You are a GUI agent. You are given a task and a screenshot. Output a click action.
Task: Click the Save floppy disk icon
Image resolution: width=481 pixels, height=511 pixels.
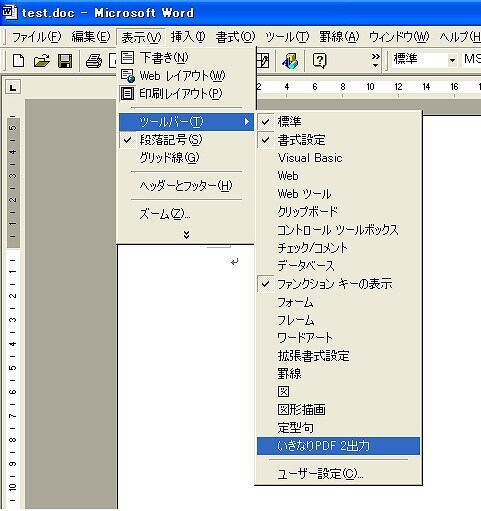coord(65,61)
